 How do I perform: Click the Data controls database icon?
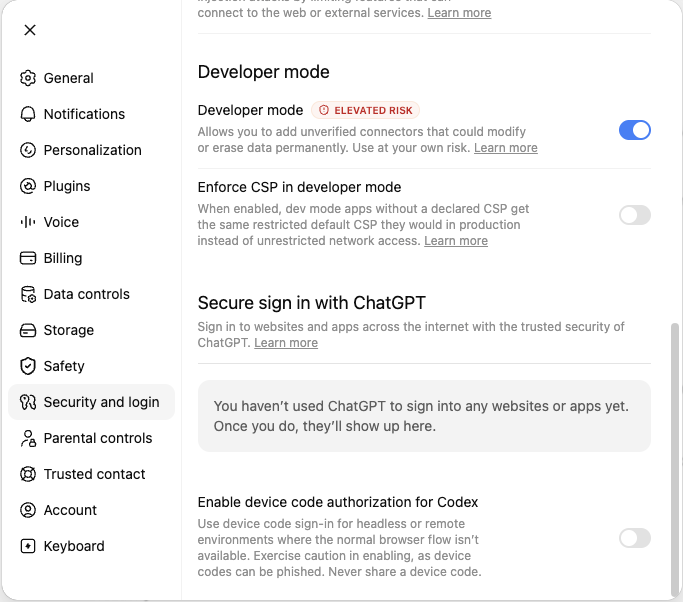(28, 294)
